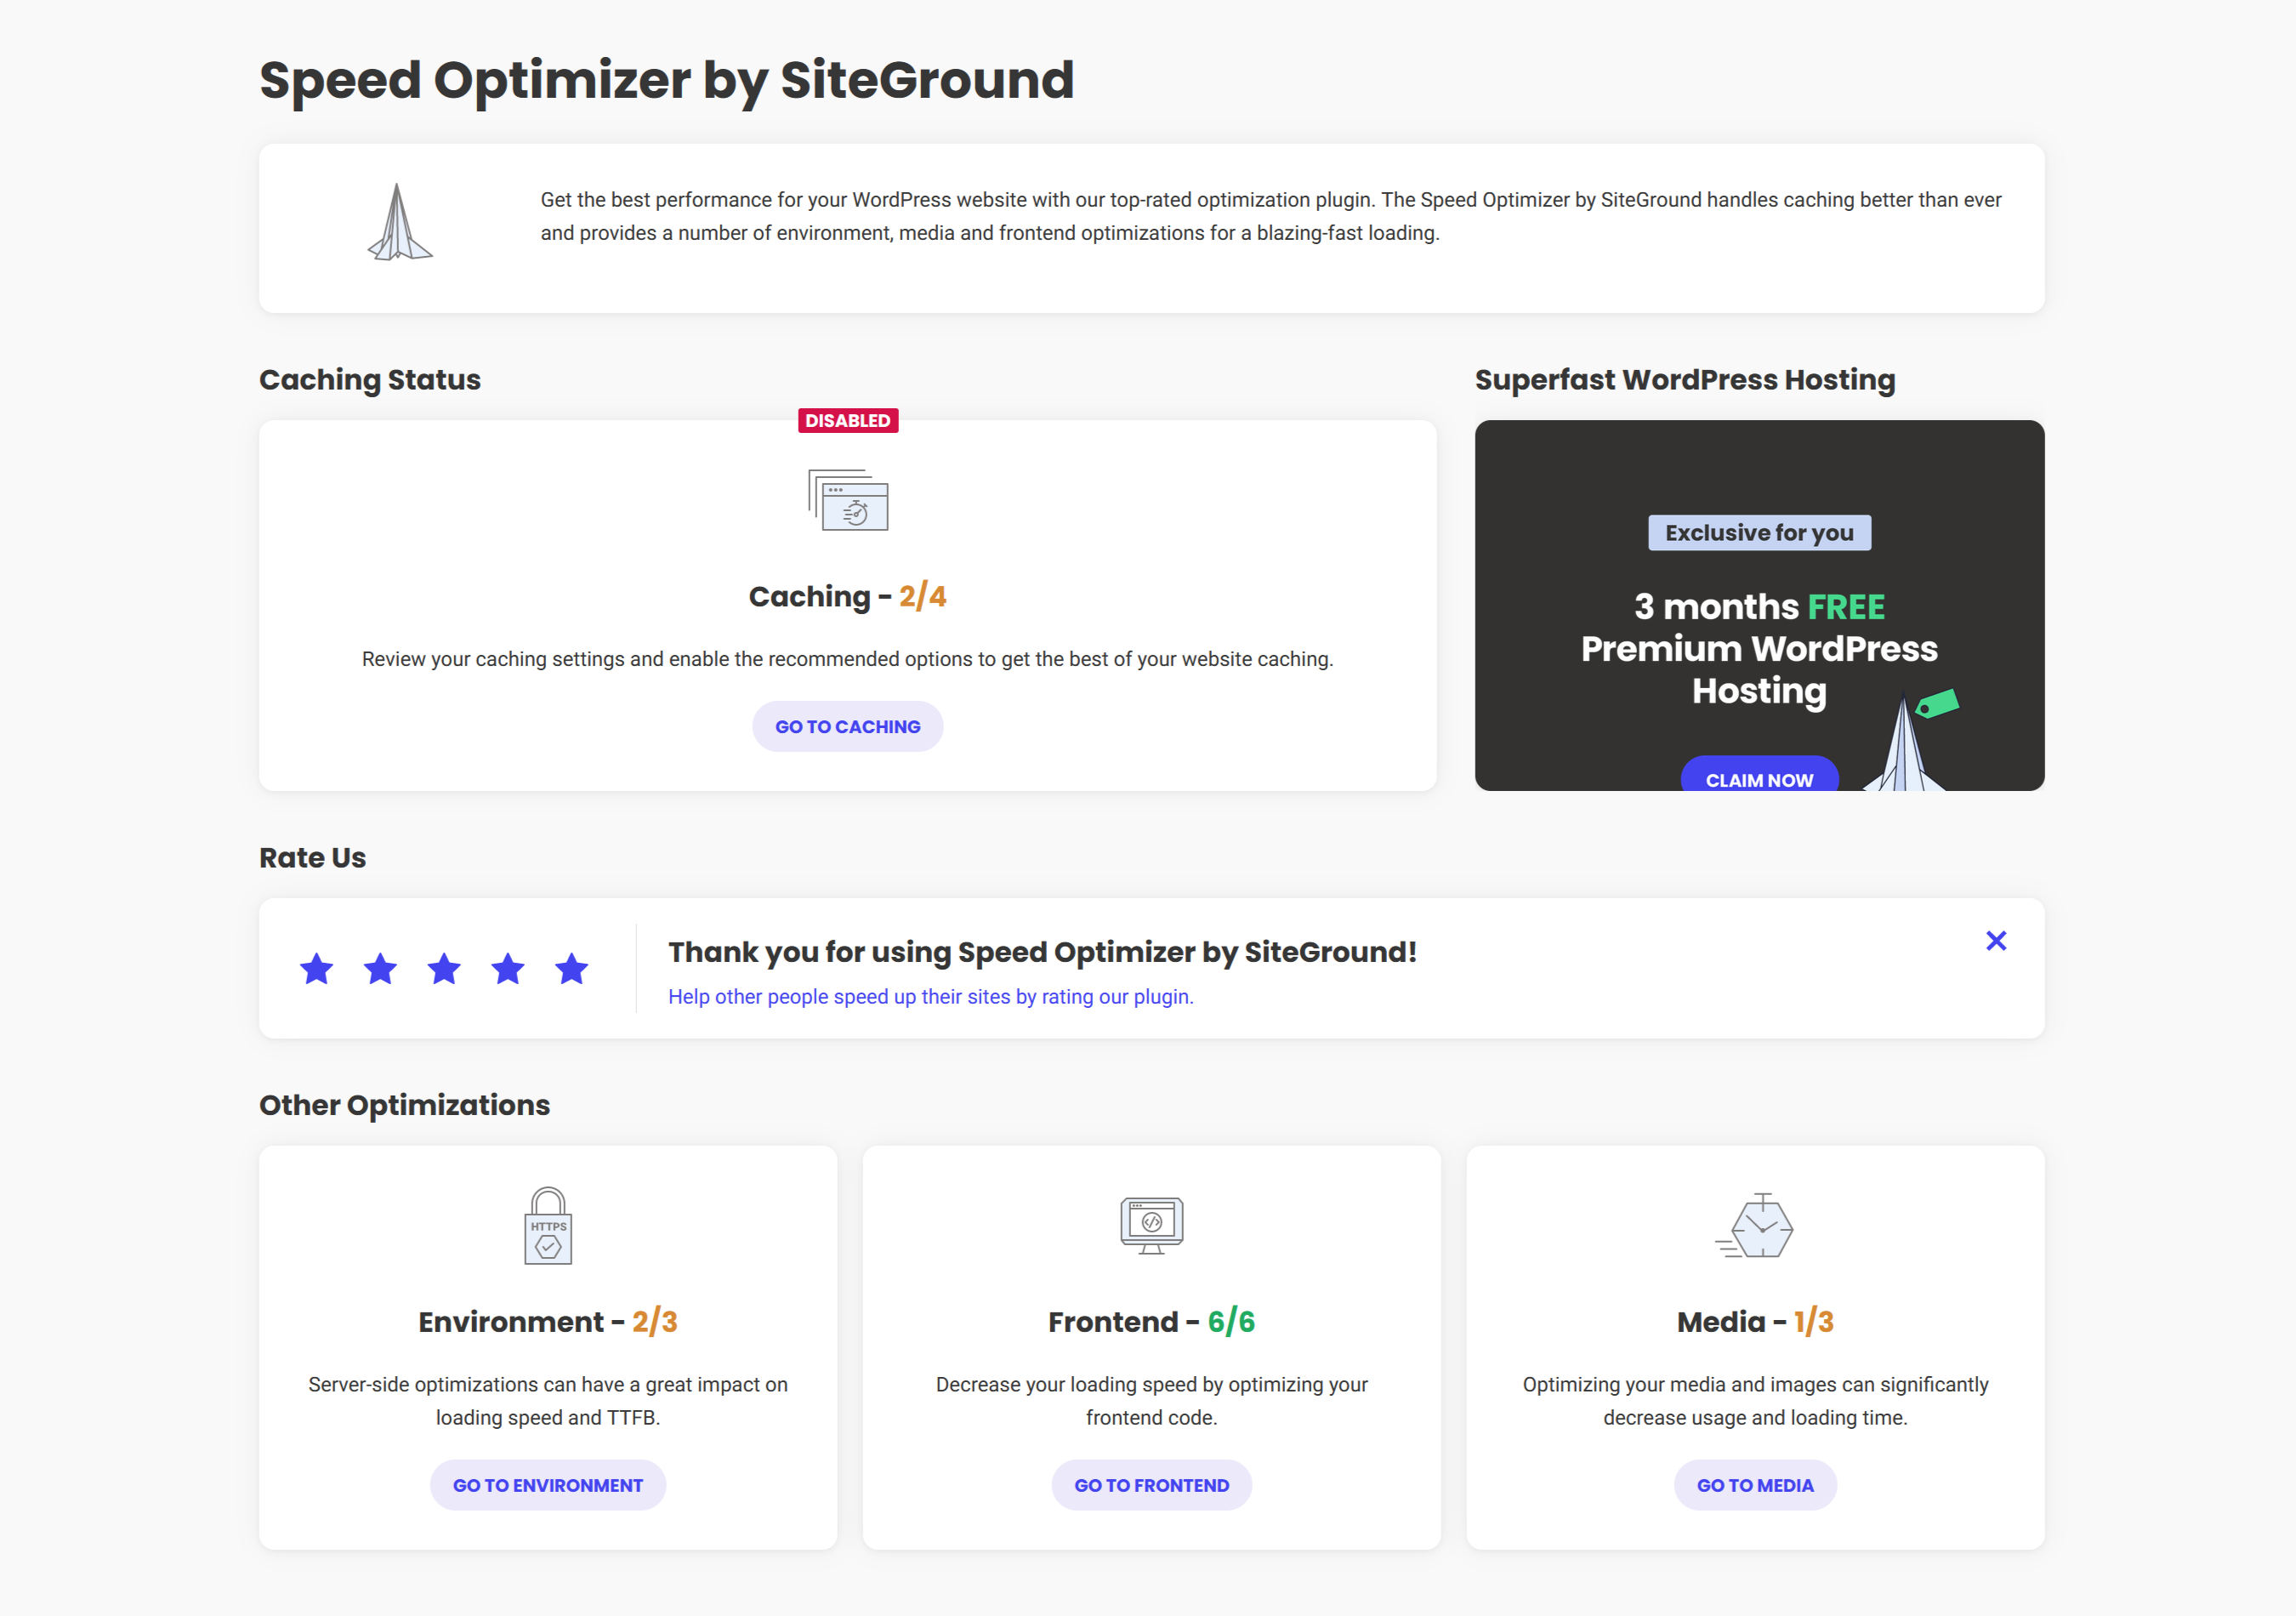
Task: Give a five-star rating
Action: click(571, 968)
